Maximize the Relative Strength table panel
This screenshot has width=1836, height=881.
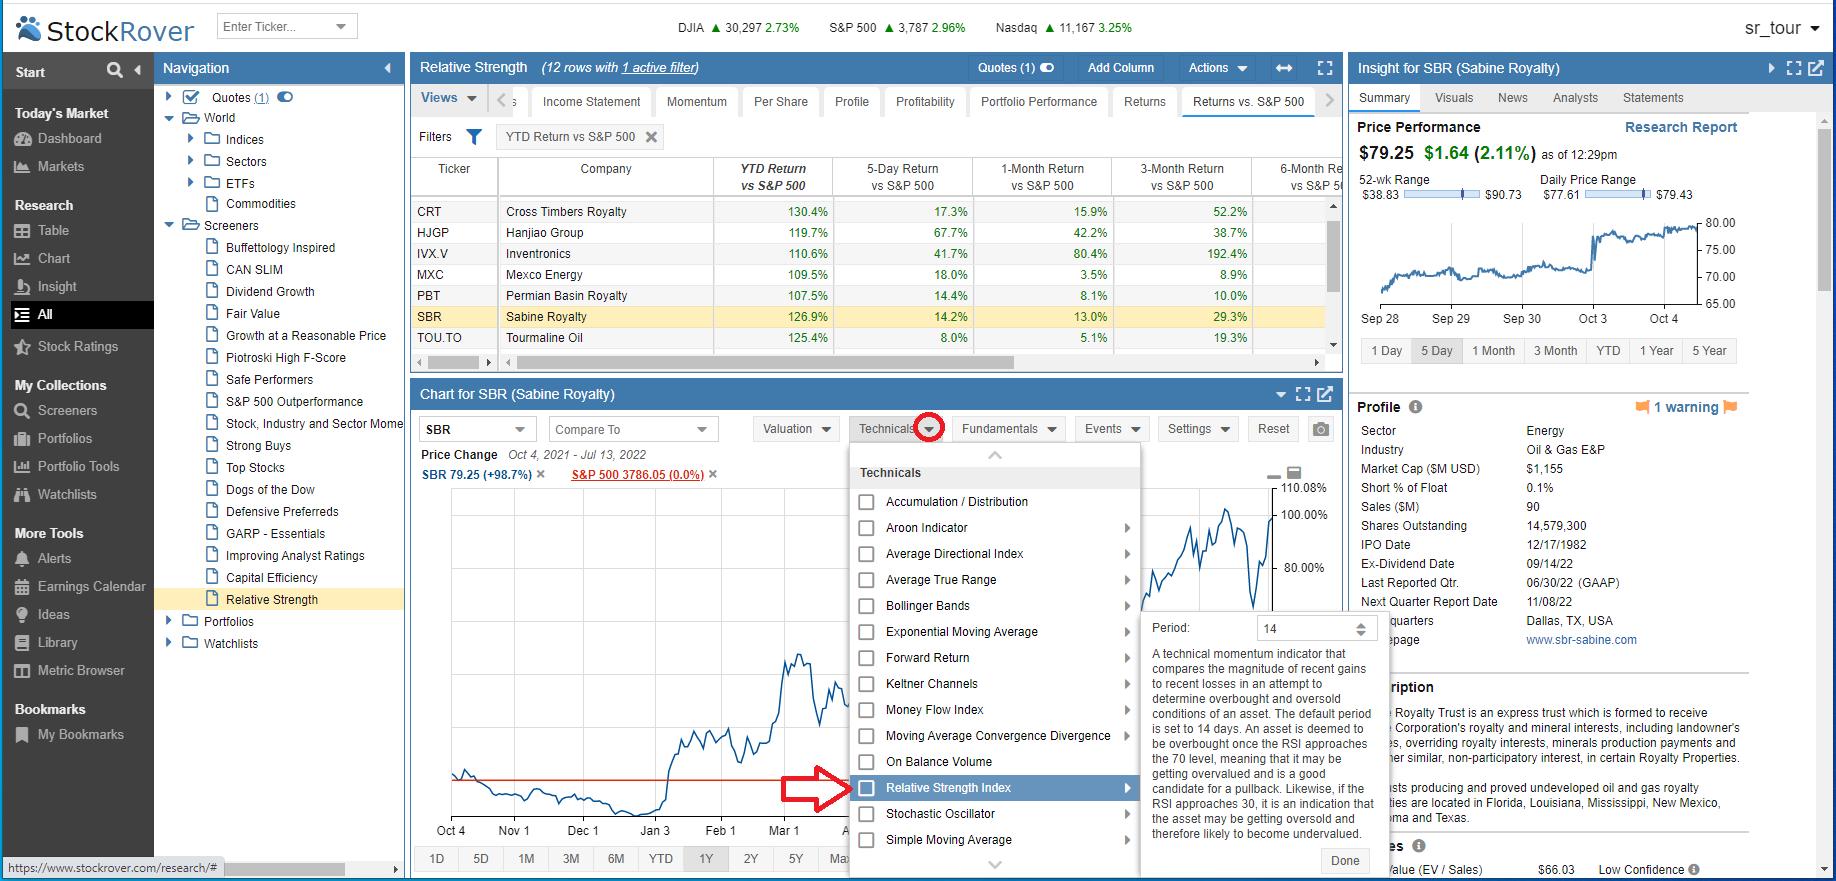[1325, 68]
